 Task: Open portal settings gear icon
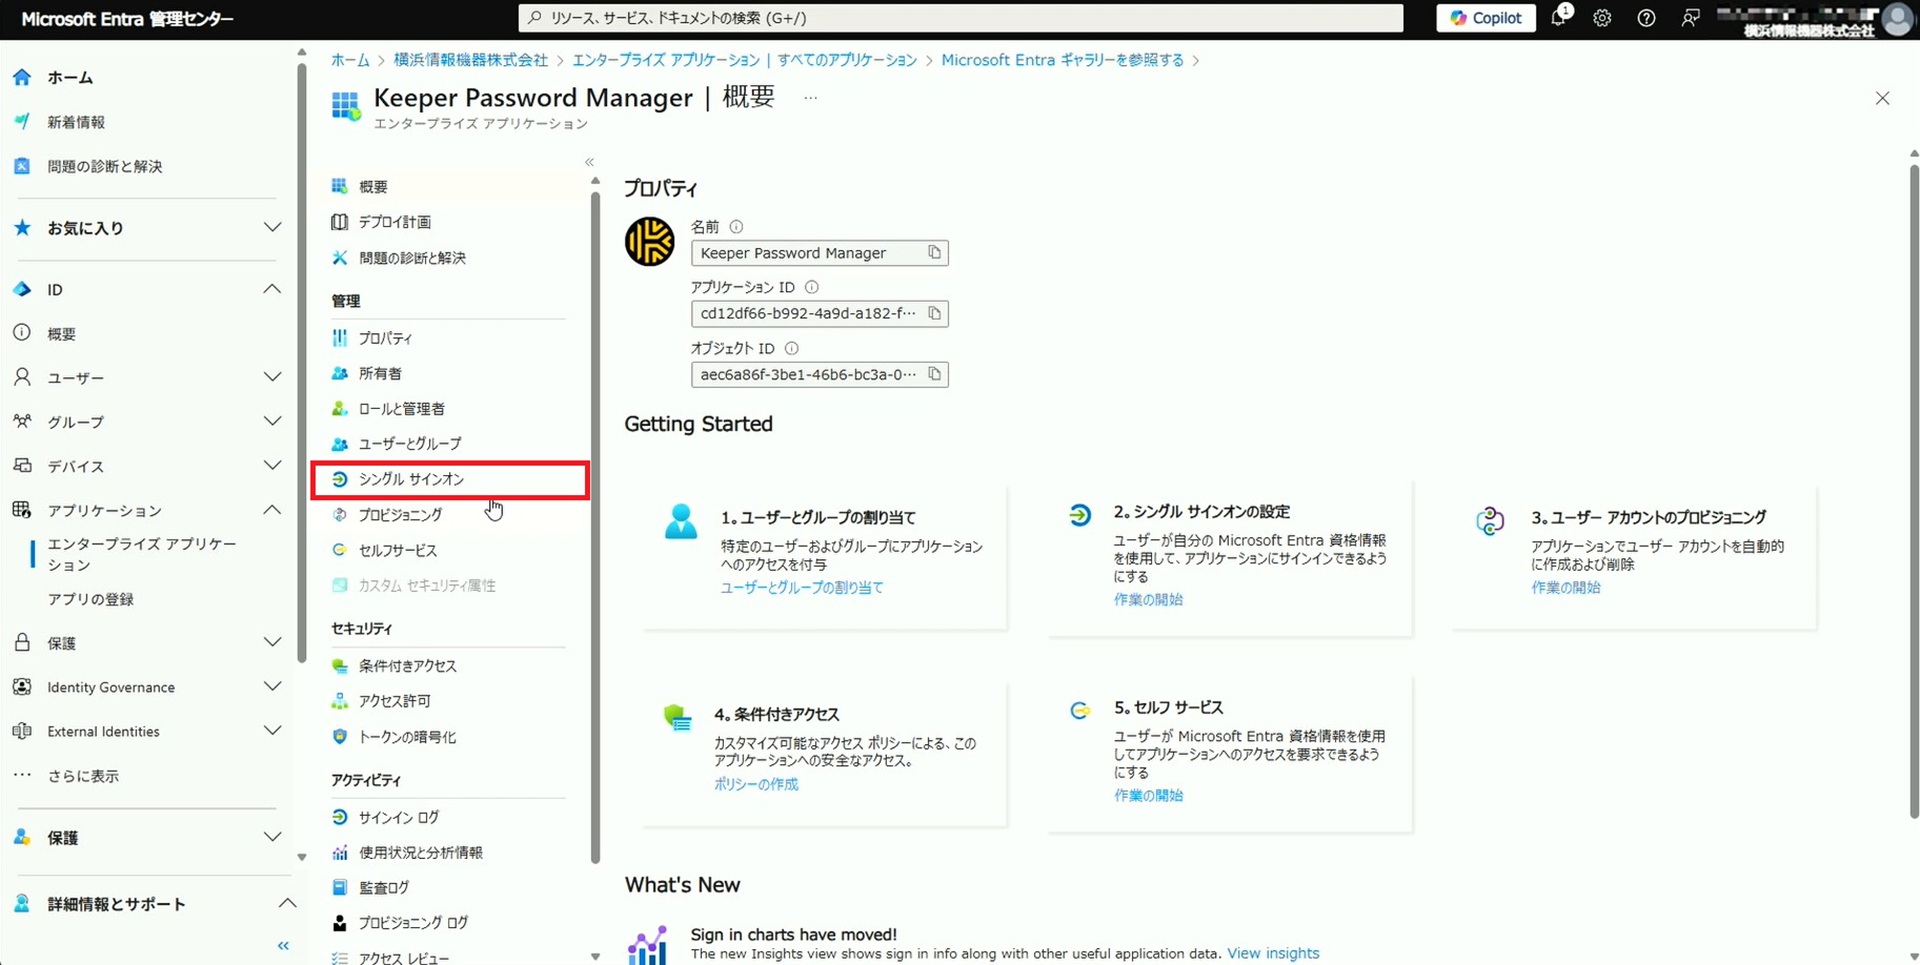pos(1602,18)
